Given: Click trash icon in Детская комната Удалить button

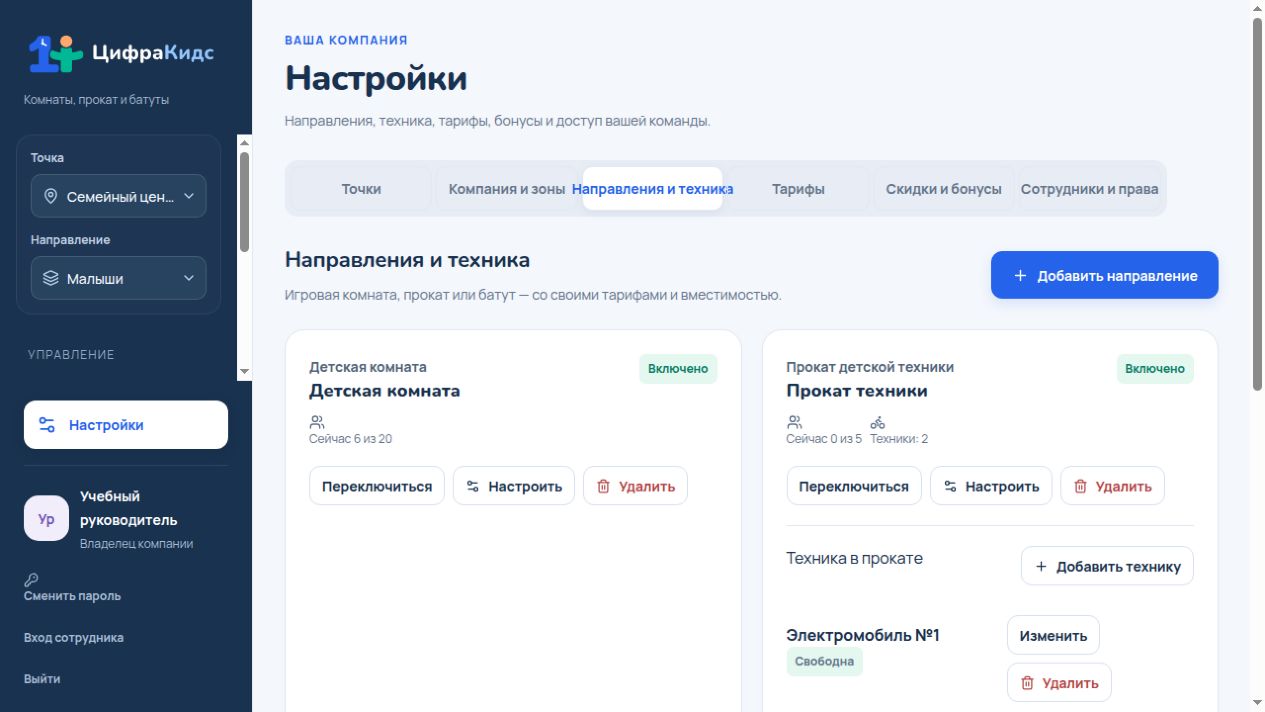Looking at the screenshot, I should pyautogui.click(x=603, y=486).
